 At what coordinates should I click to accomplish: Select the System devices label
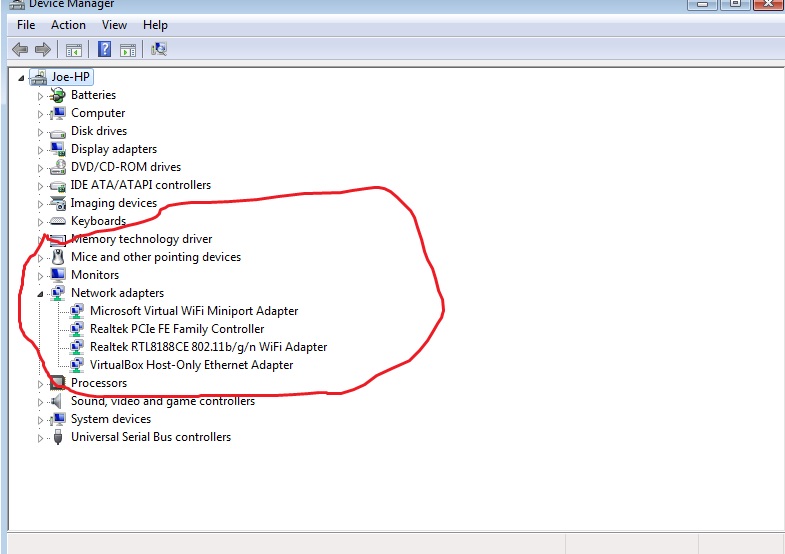coord(111,419)
